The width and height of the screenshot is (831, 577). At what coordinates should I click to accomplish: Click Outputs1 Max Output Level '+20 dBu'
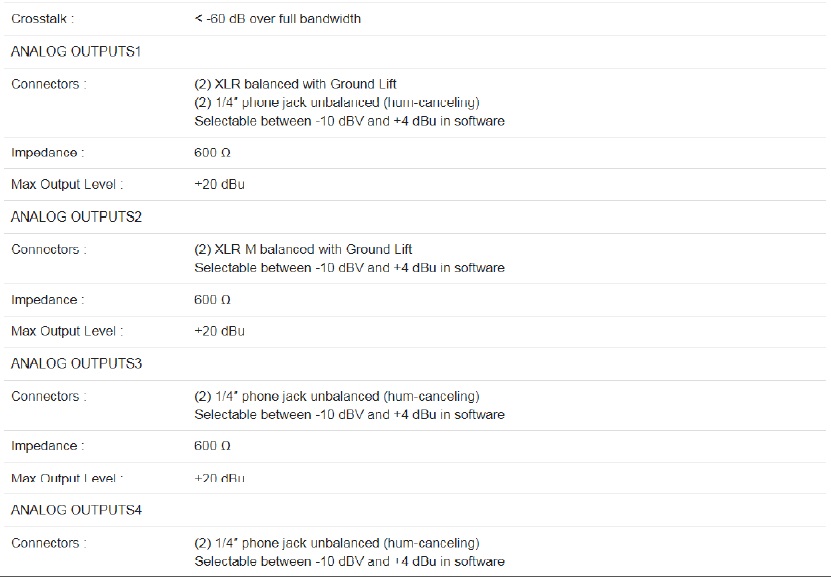(219, 184)
